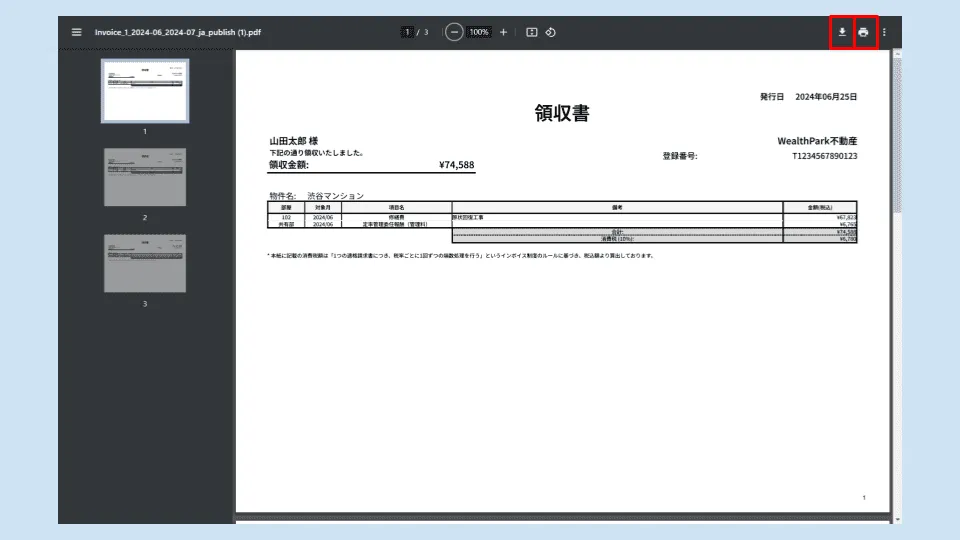Screen dimensions: 960x540
Task: Click the page number input field
Action: tap(407, 32)
